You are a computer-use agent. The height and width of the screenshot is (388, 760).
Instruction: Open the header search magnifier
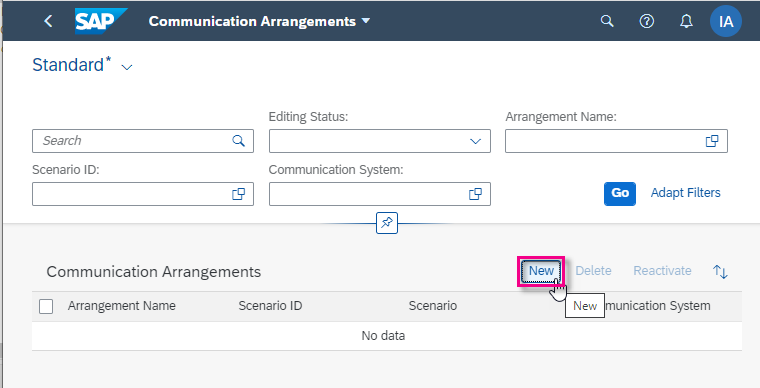pos(607,21)
